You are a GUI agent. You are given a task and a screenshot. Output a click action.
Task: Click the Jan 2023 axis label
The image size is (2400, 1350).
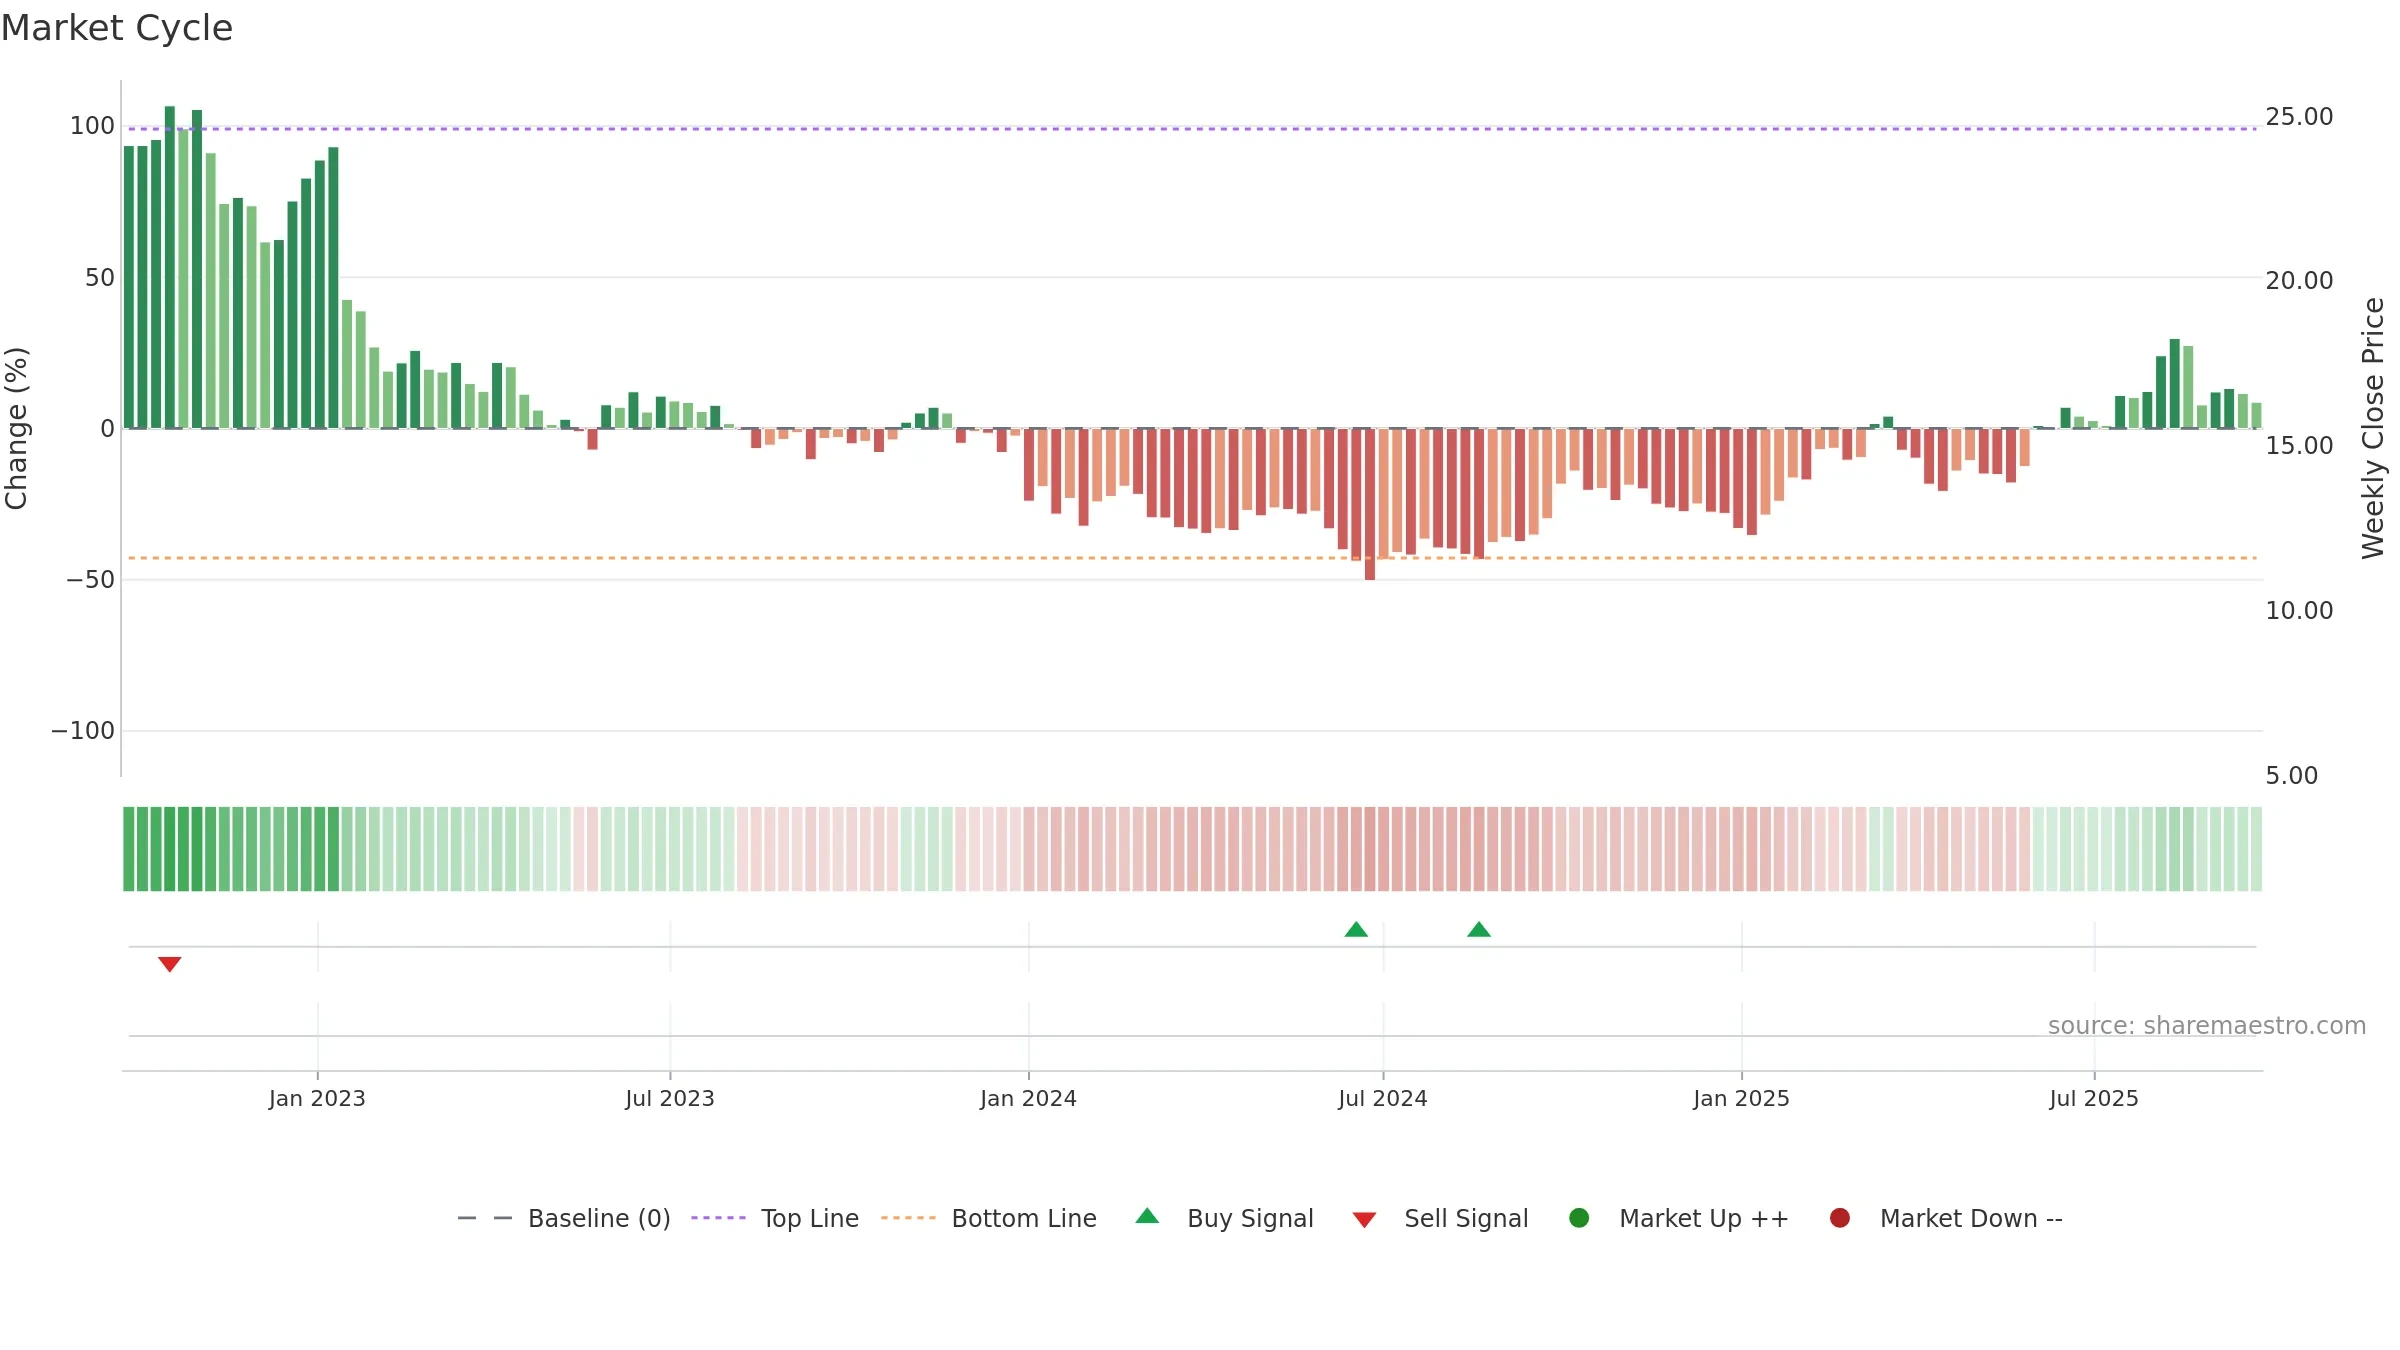[x=317, y=1099]
